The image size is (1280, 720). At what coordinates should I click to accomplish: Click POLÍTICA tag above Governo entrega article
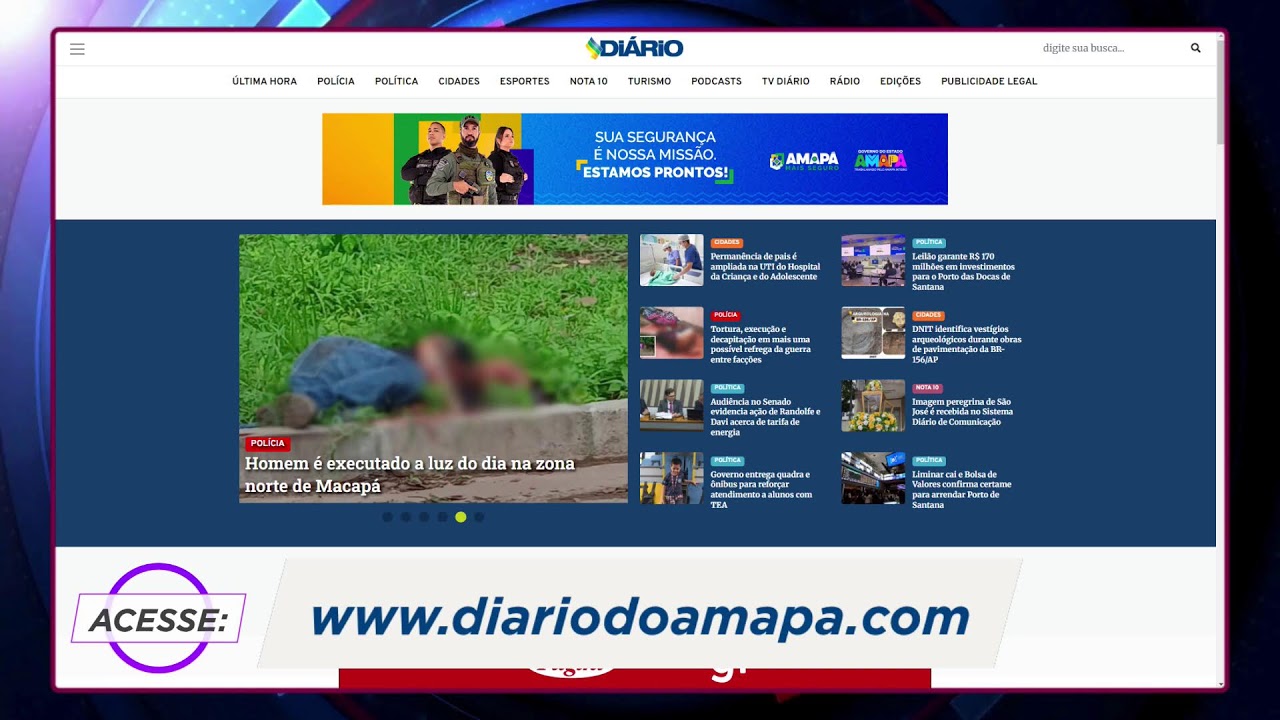[x=727, y=461]
